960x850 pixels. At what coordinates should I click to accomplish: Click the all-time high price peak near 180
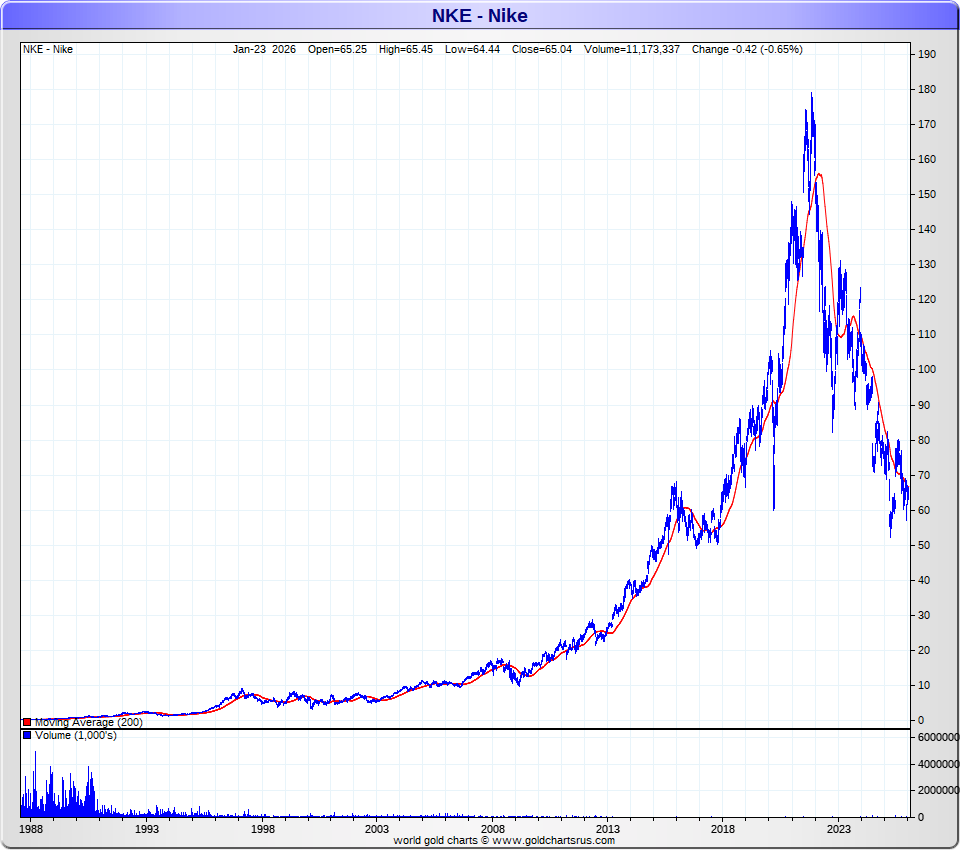812,94
